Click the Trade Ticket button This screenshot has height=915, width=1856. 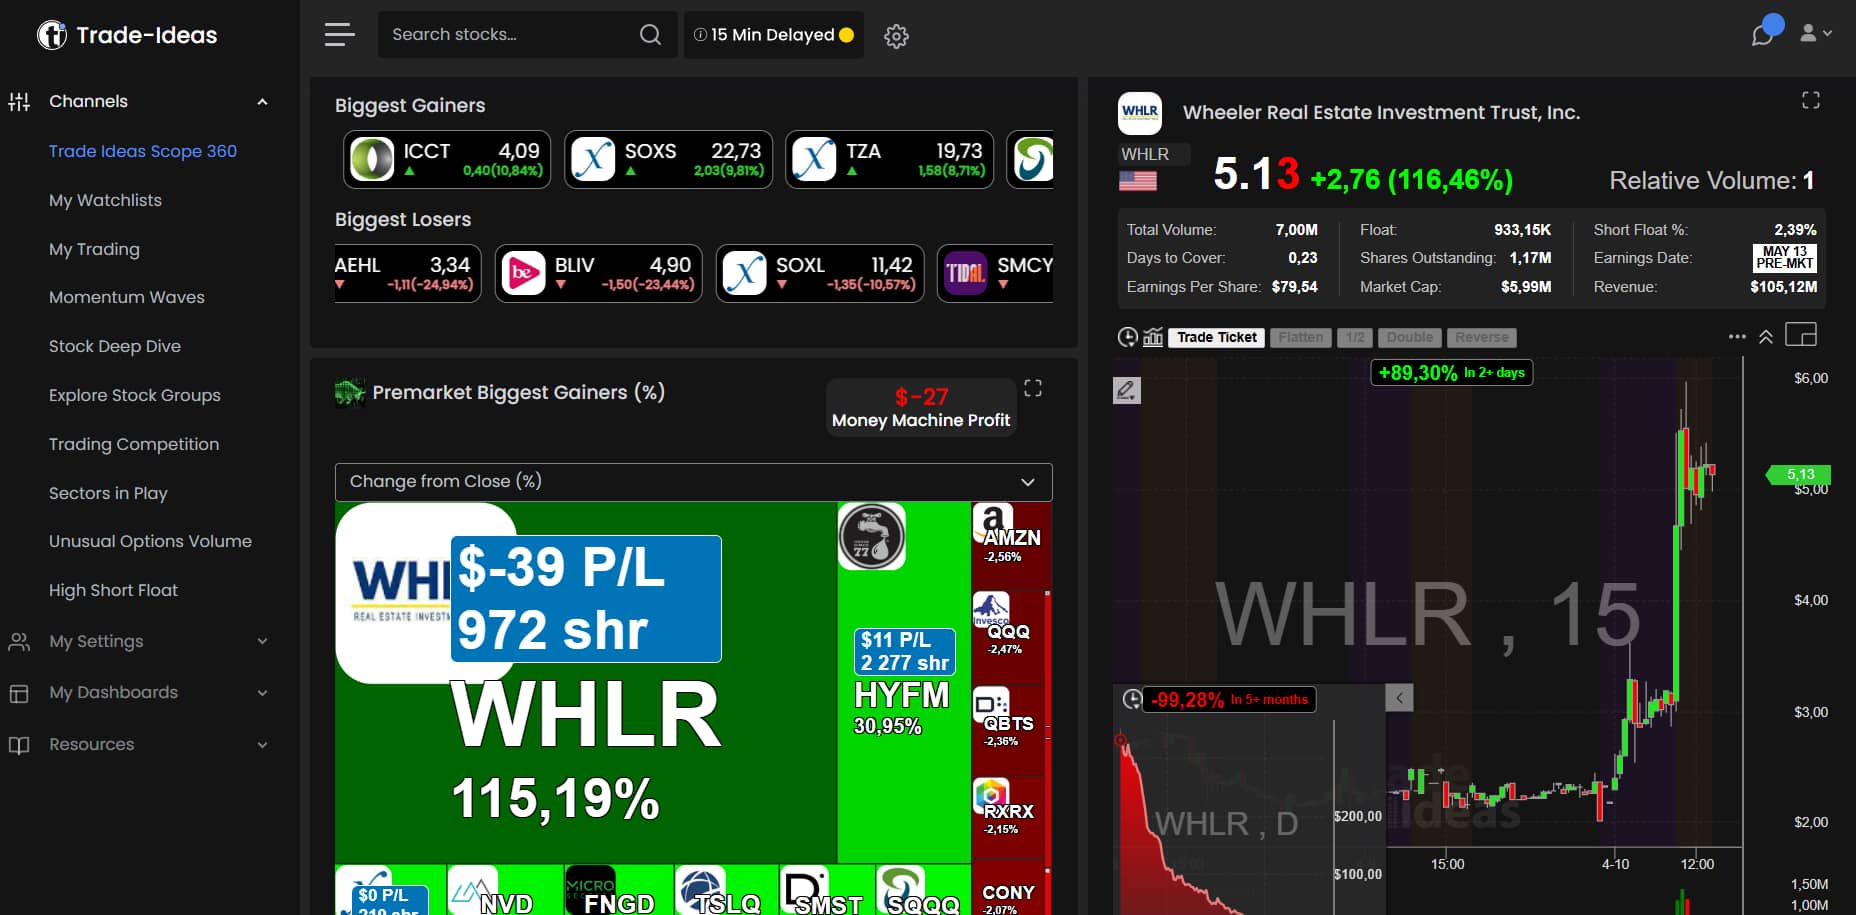click(x=1217, y=338)
